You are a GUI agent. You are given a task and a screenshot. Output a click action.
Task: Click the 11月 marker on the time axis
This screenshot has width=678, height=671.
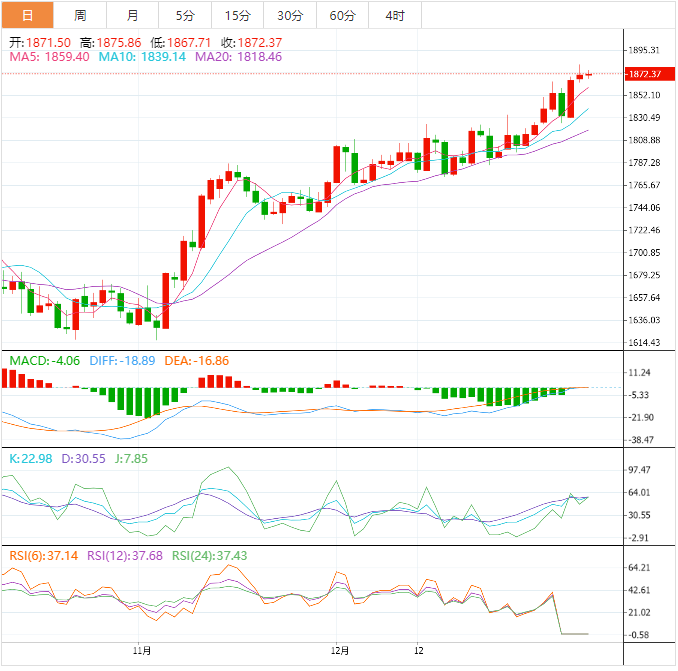142,650
